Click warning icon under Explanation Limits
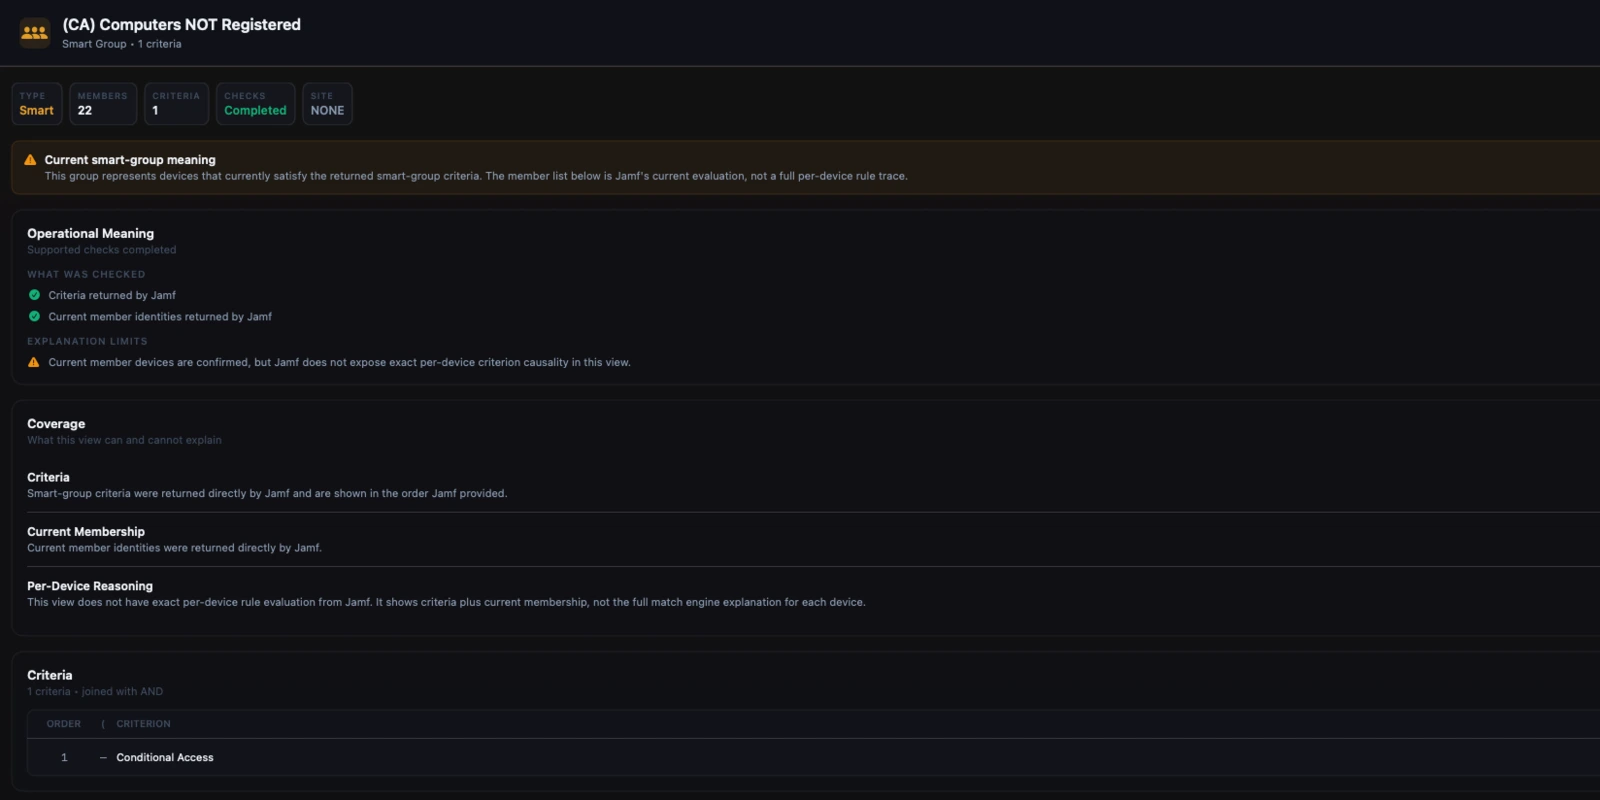This screenshot has height=800, width=1600. click(34, 362)
